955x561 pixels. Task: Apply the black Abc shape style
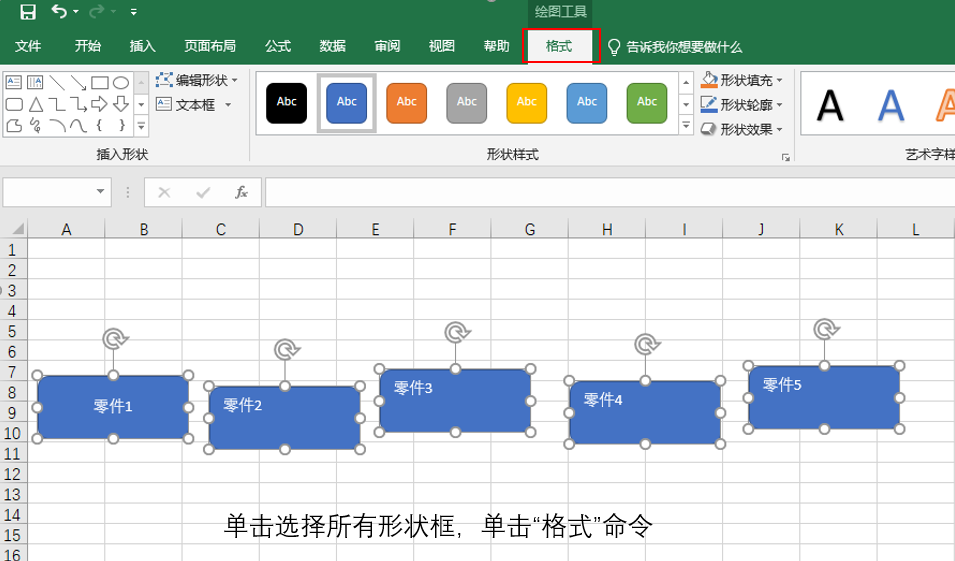click(286, 103)
